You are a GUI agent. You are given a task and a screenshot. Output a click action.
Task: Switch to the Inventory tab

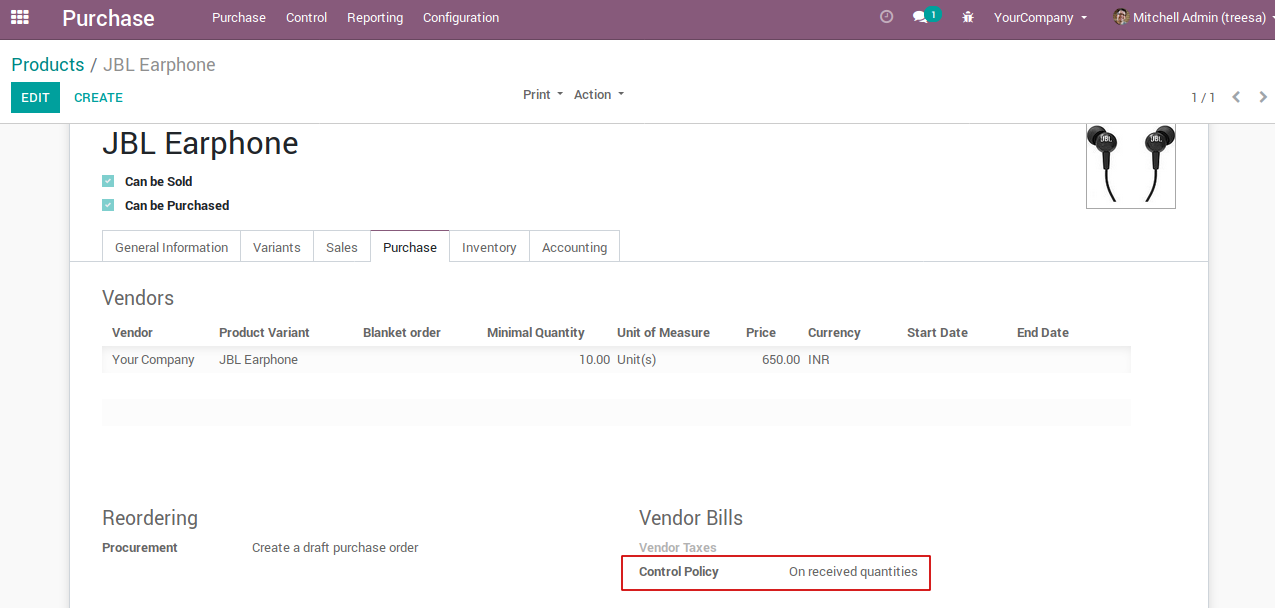tap(489, 247)
